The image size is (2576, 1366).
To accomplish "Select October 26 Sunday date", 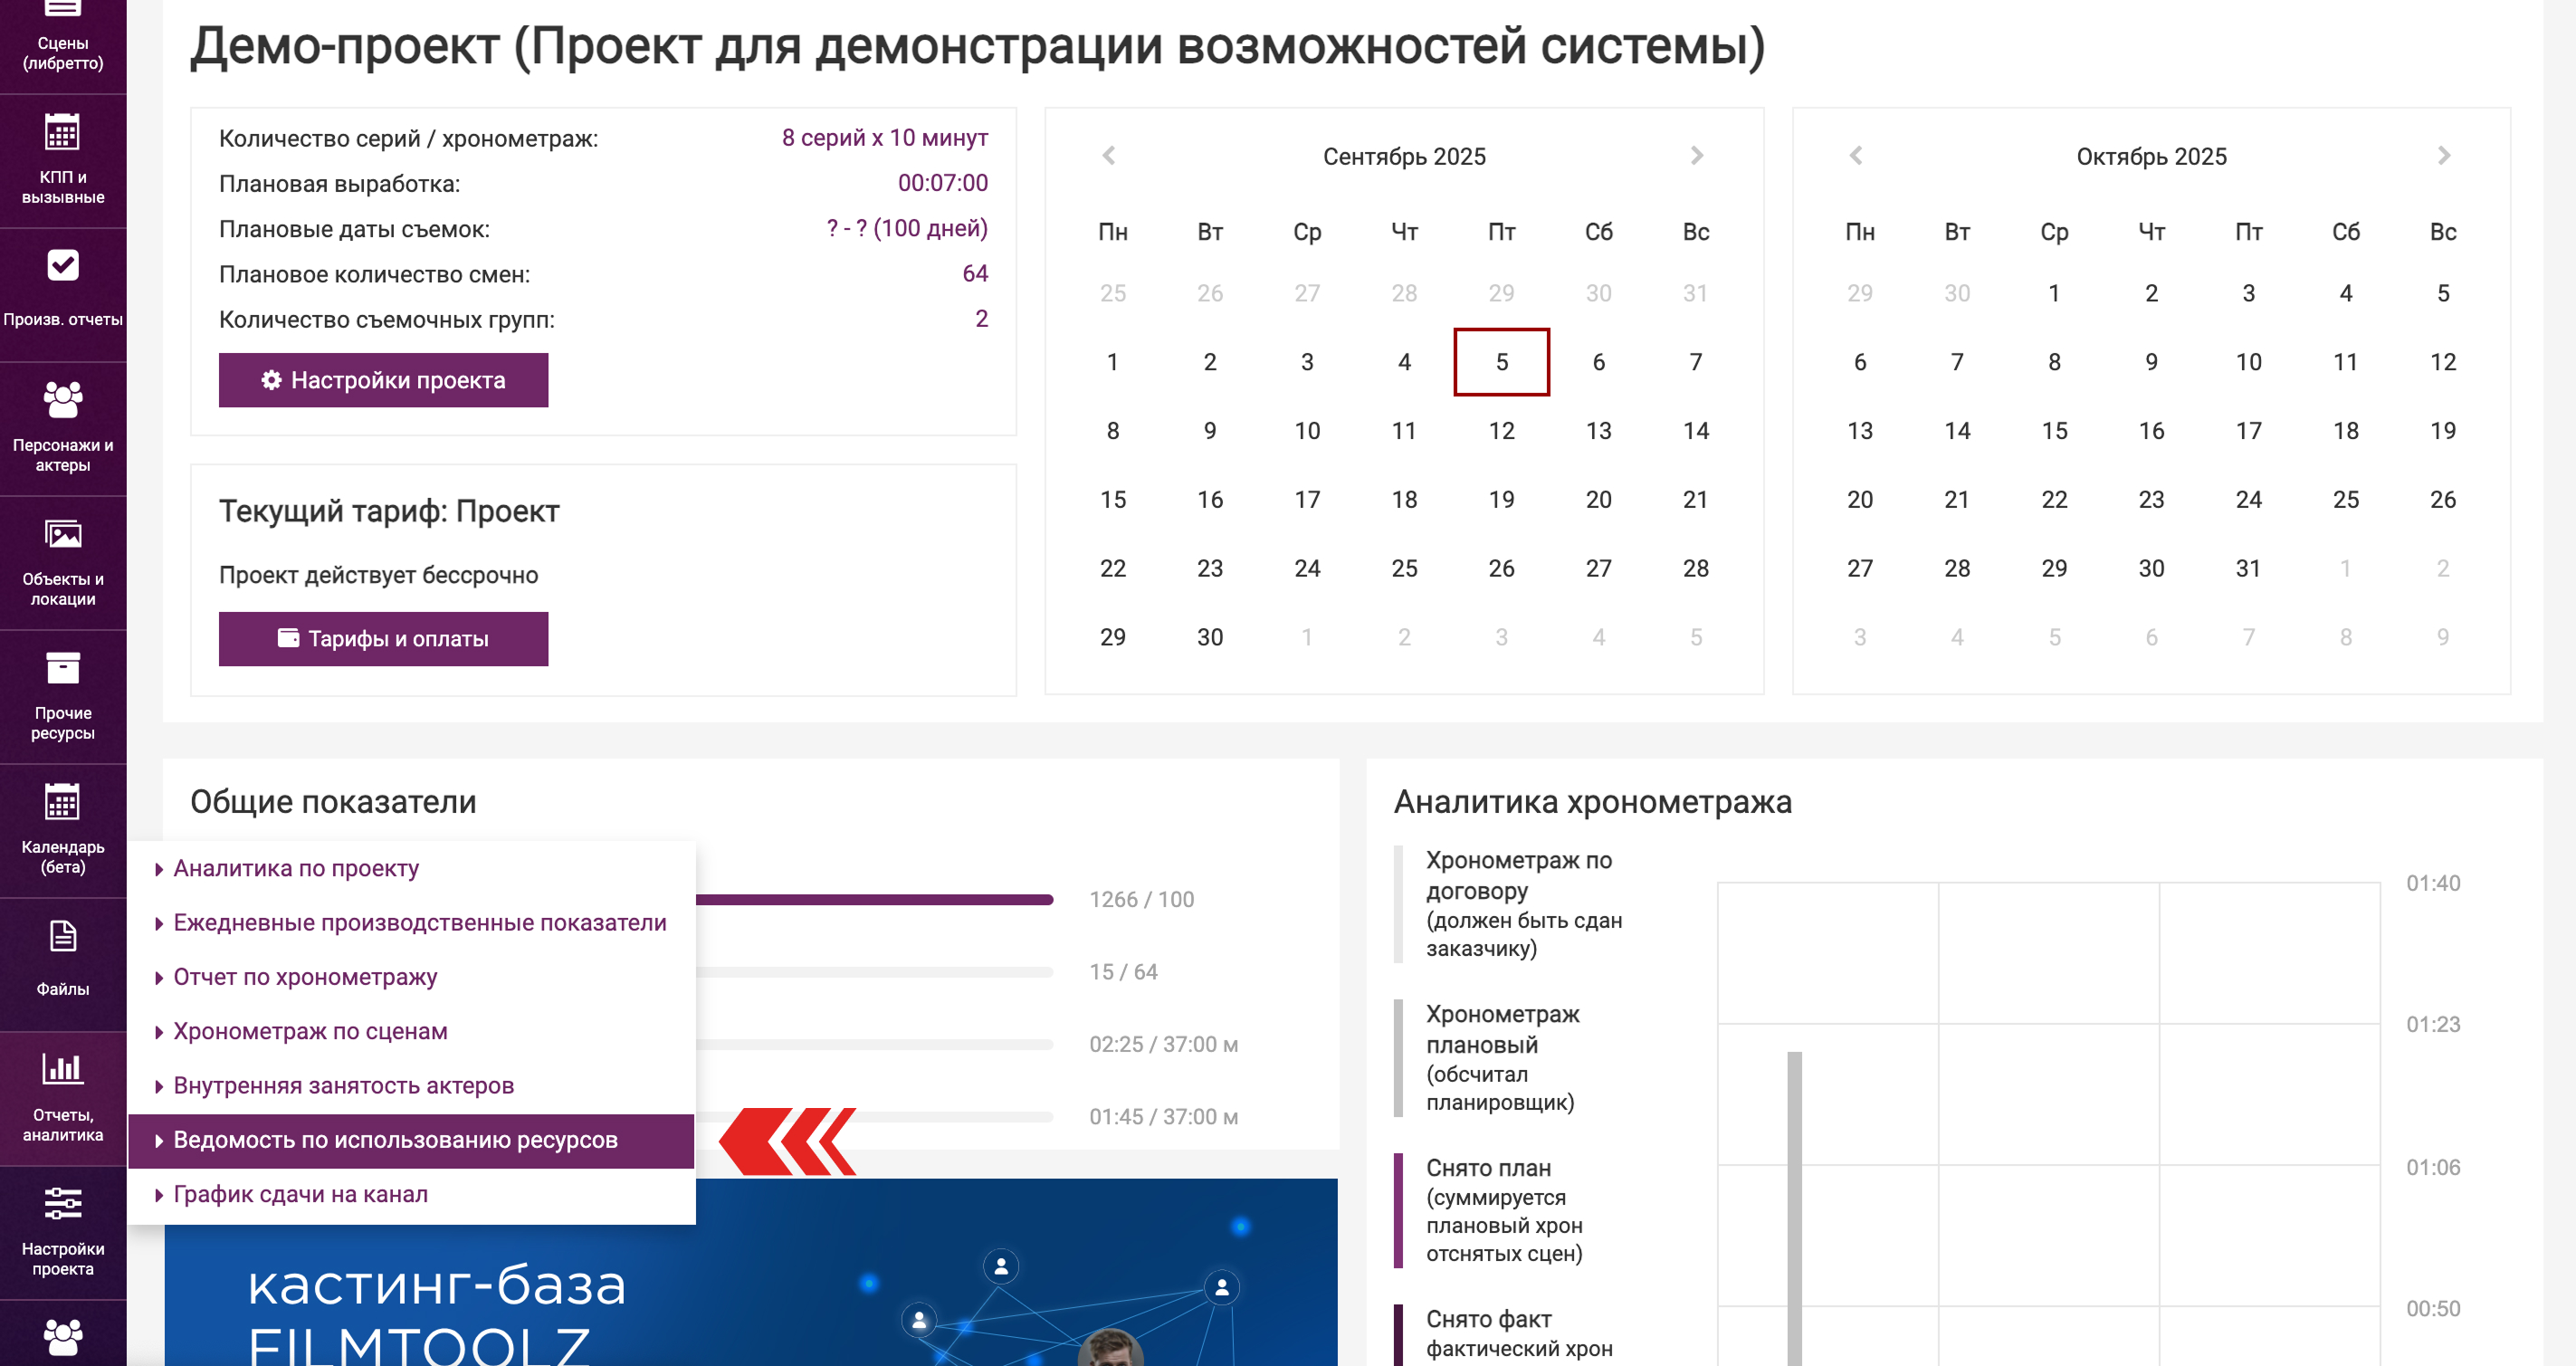I will pos(2443,500).
